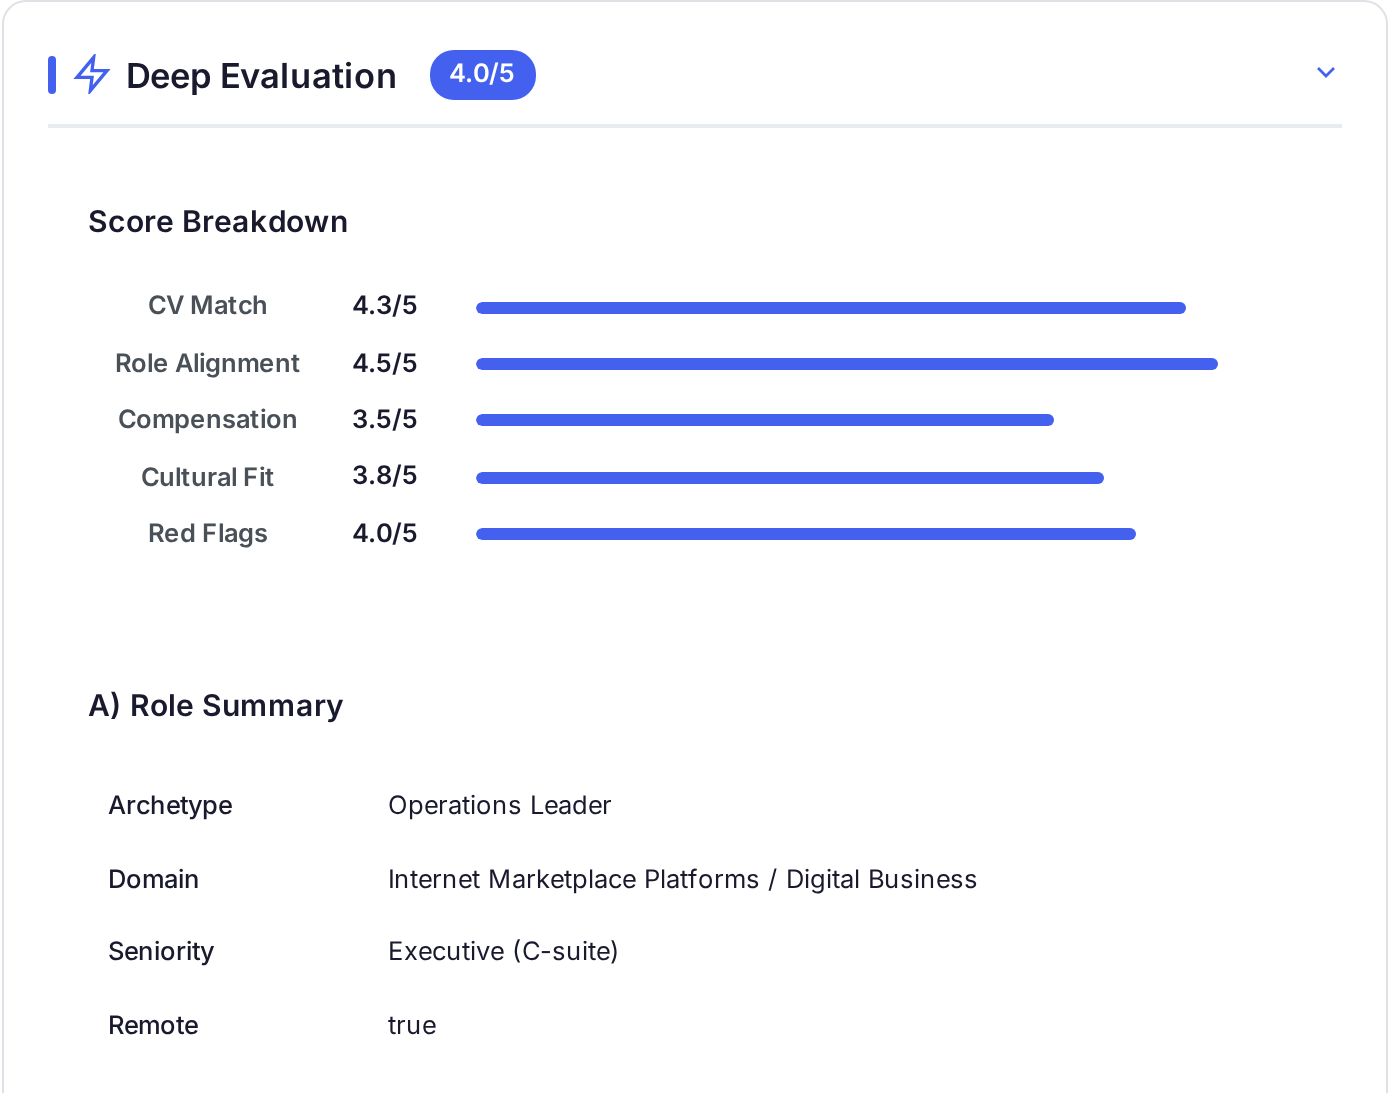Click the CV Match label

point(208,306)
